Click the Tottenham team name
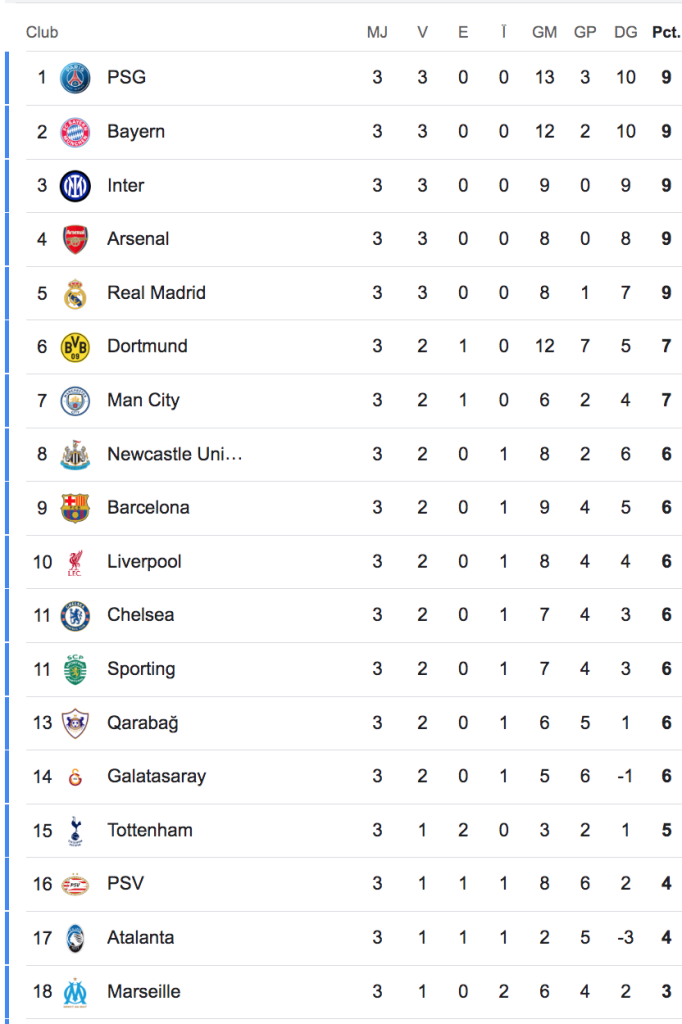Image resolution: width=682 pixels, height=1024 pixels. [150, 830]
